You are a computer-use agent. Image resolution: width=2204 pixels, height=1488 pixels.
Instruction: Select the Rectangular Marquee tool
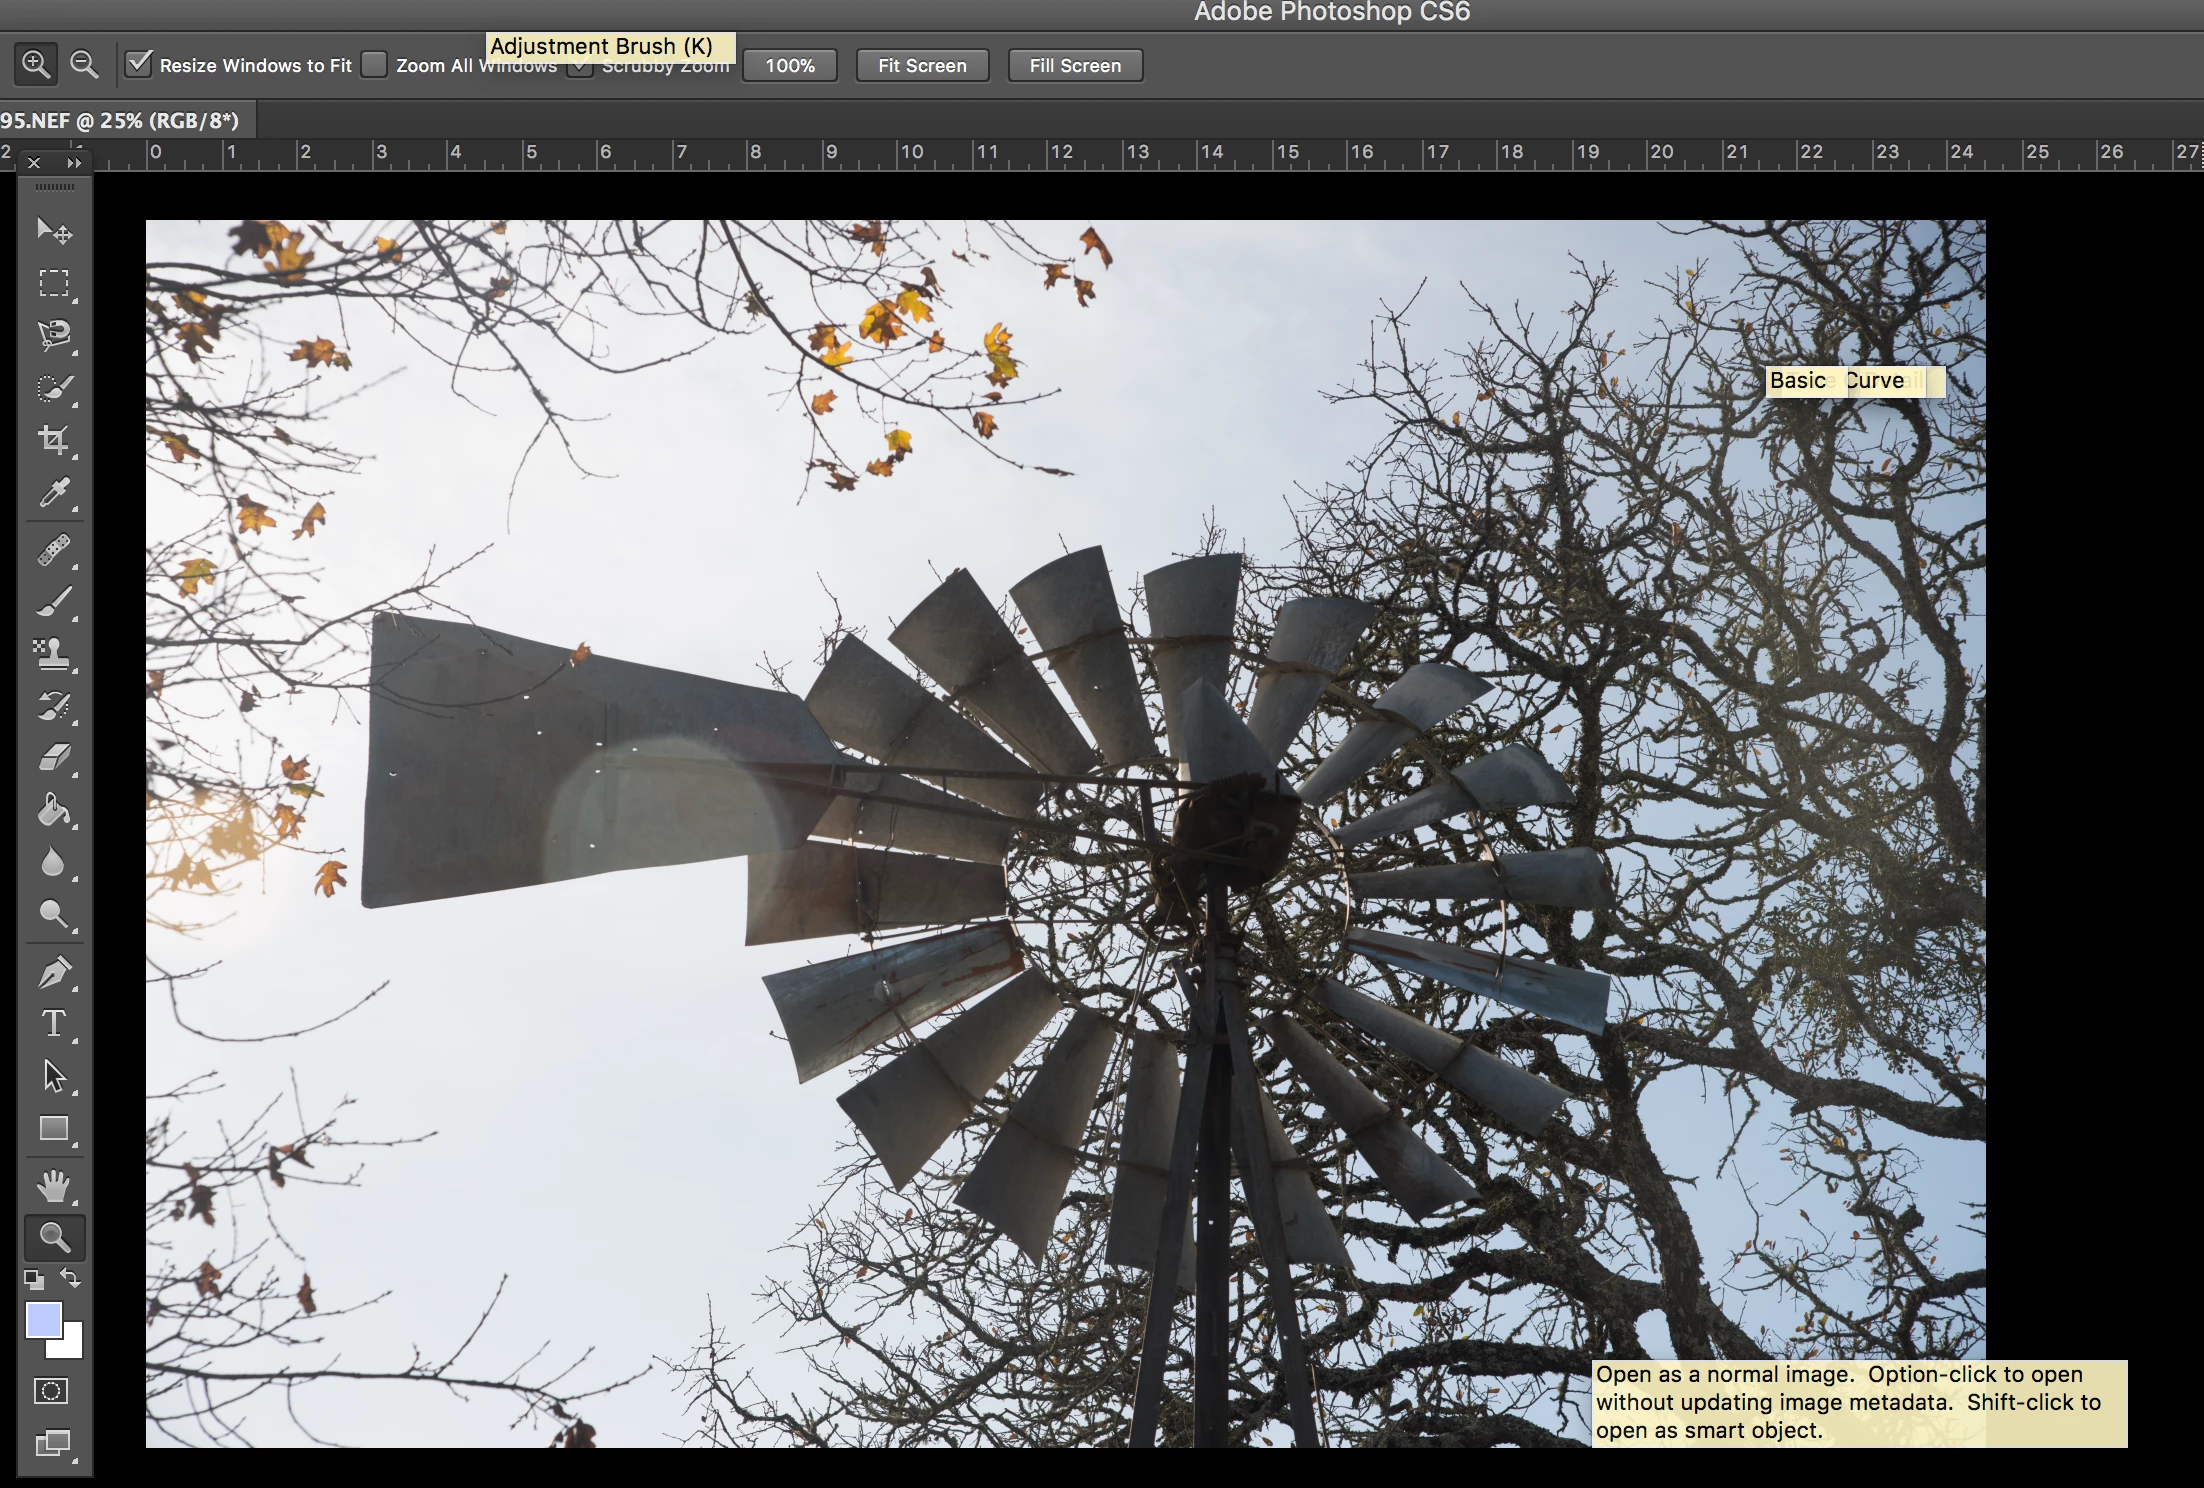53,283
